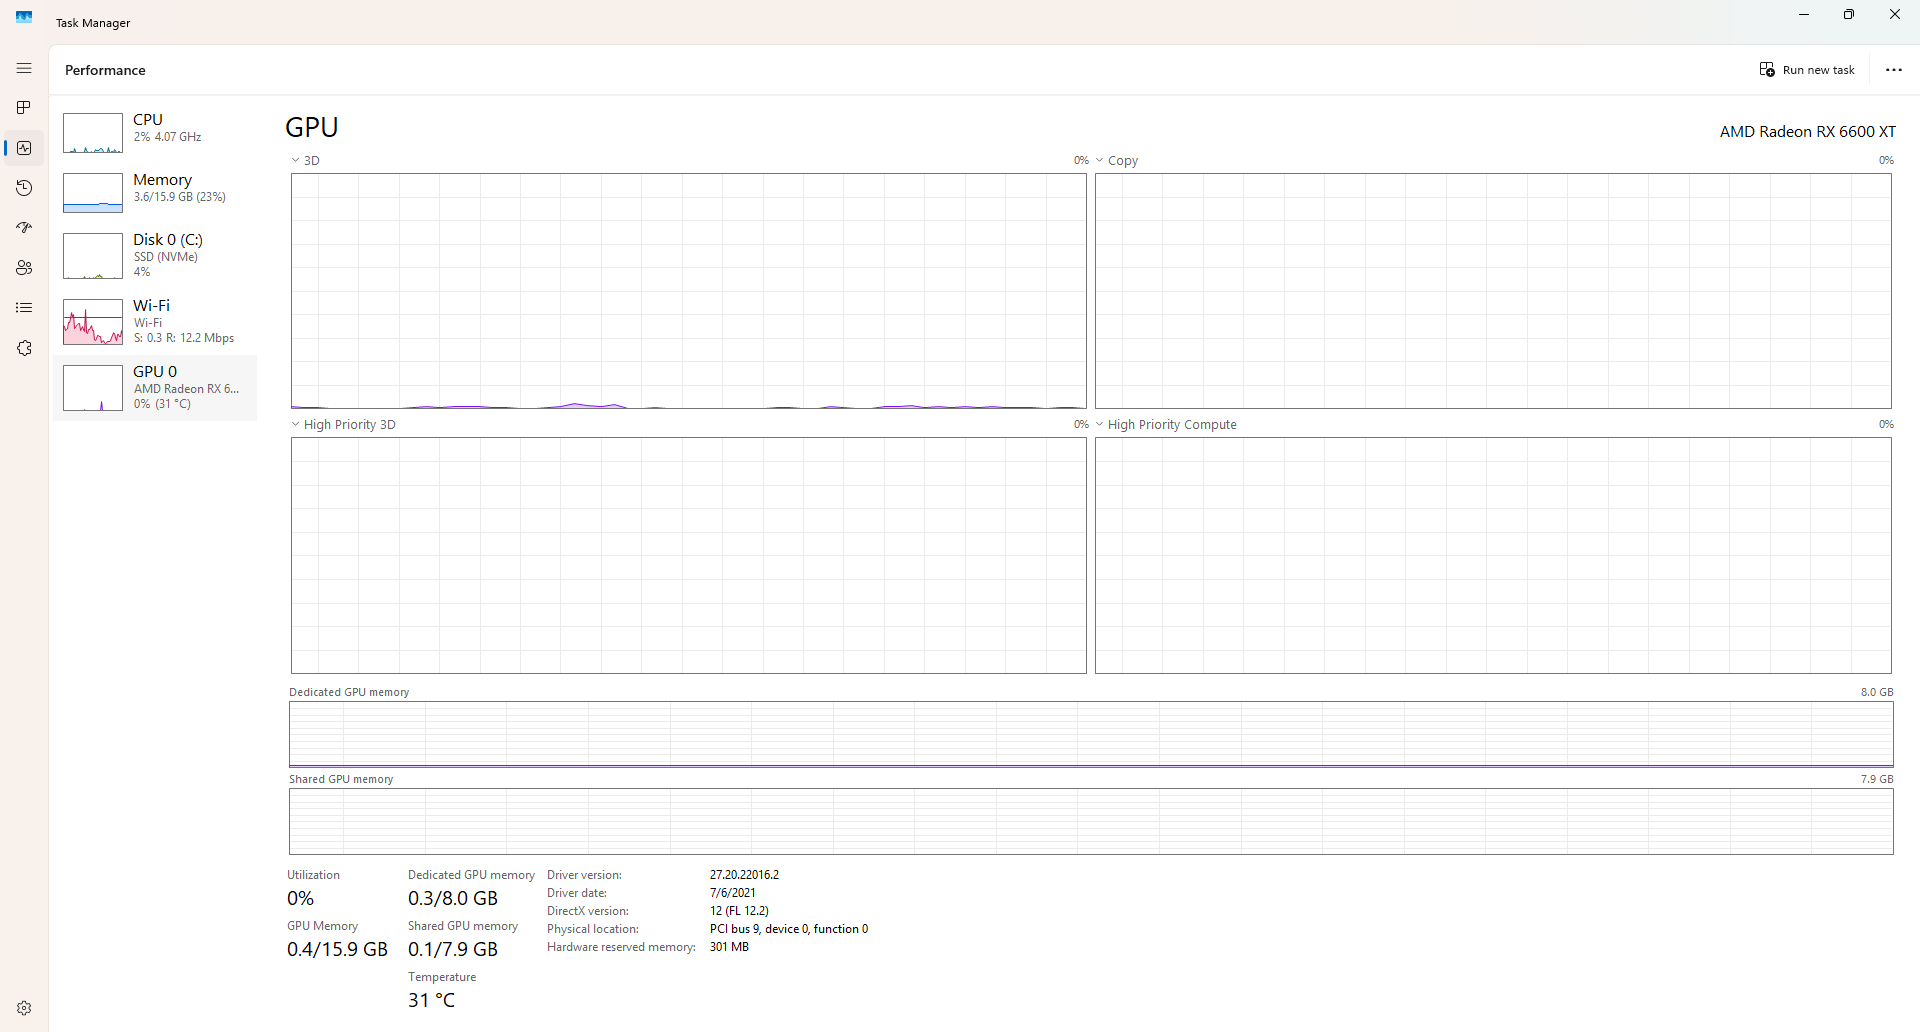Go to Processes page icon

[x=24, y=108]
